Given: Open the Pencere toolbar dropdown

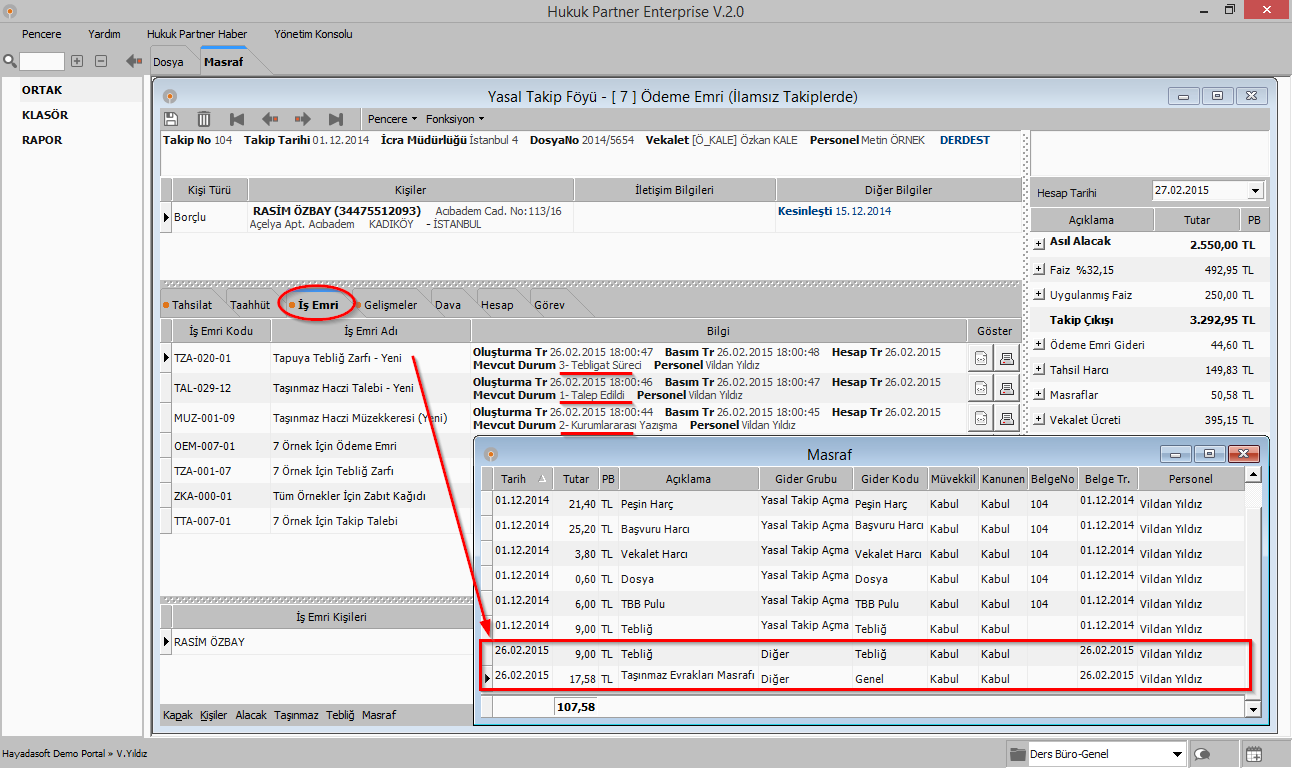Looking at the screenshot, I should point(393,119).
